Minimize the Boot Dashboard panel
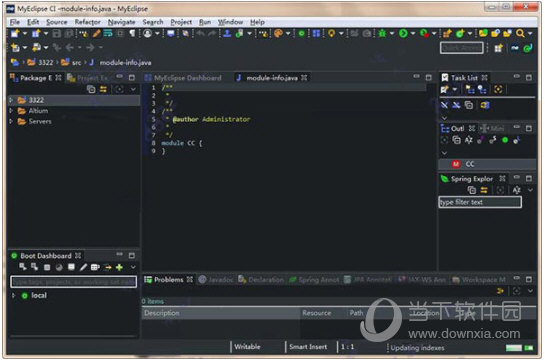545x363 pixels. (120, 255)
